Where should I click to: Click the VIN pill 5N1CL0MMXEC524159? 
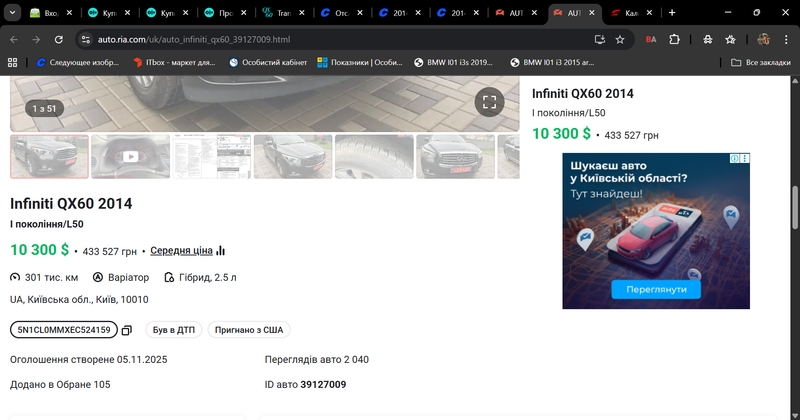[64, 330]
